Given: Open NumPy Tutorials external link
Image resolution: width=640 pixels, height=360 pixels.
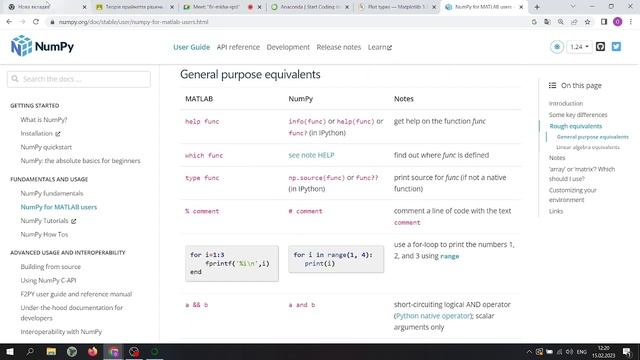Looking at the screenshot, I should tap(48, 221).
